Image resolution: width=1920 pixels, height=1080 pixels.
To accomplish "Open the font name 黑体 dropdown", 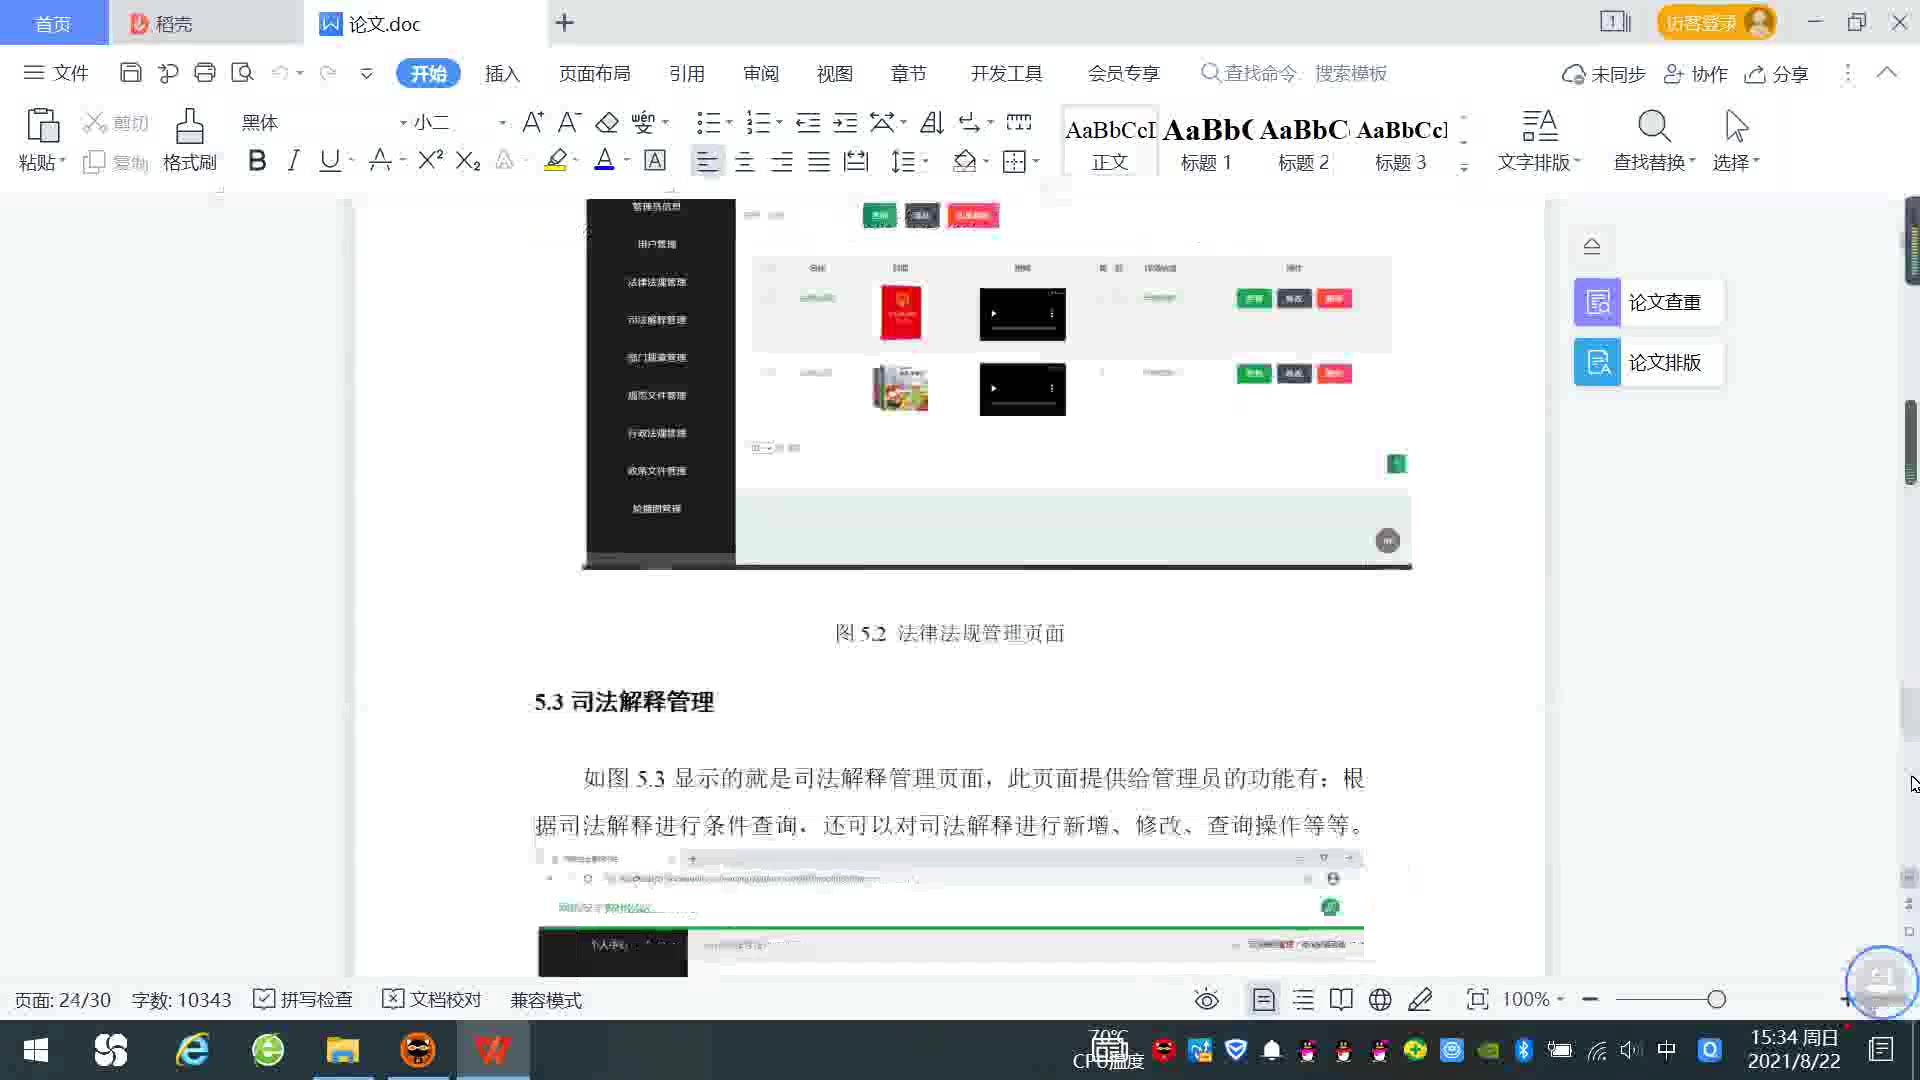I will pos(403,122).
